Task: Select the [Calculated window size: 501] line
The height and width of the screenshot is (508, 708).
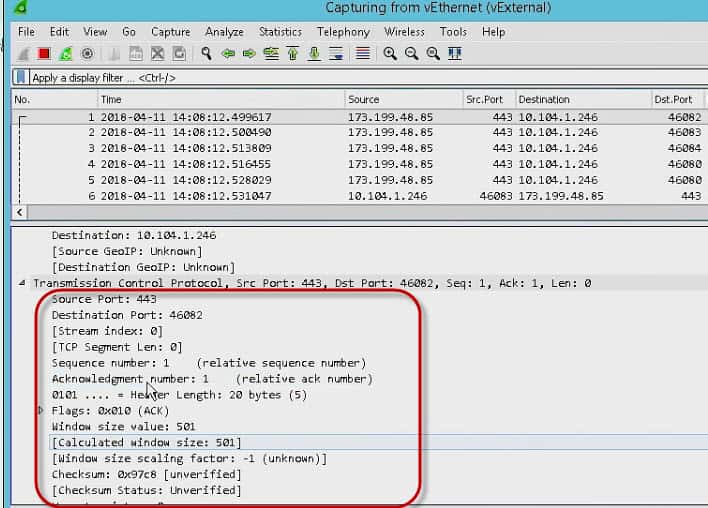Action: pos(146,443)
